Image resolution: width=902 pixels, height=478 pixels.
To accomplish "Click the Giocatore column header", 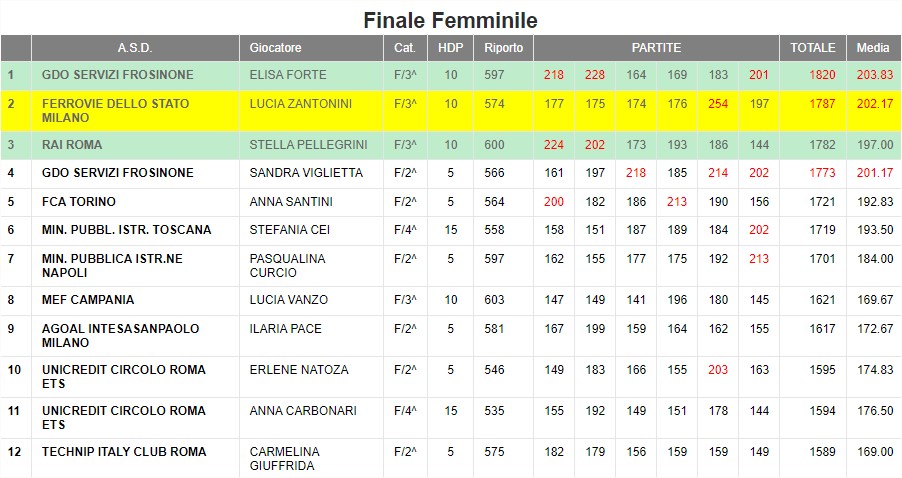I will pos(311,48).
